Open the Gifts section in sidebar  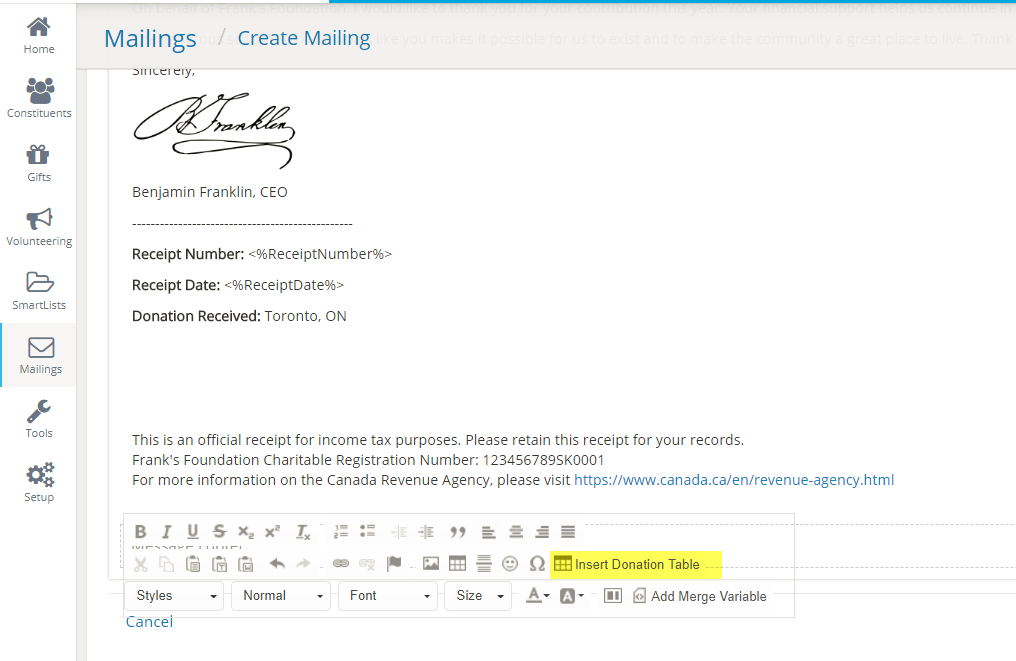39,162
